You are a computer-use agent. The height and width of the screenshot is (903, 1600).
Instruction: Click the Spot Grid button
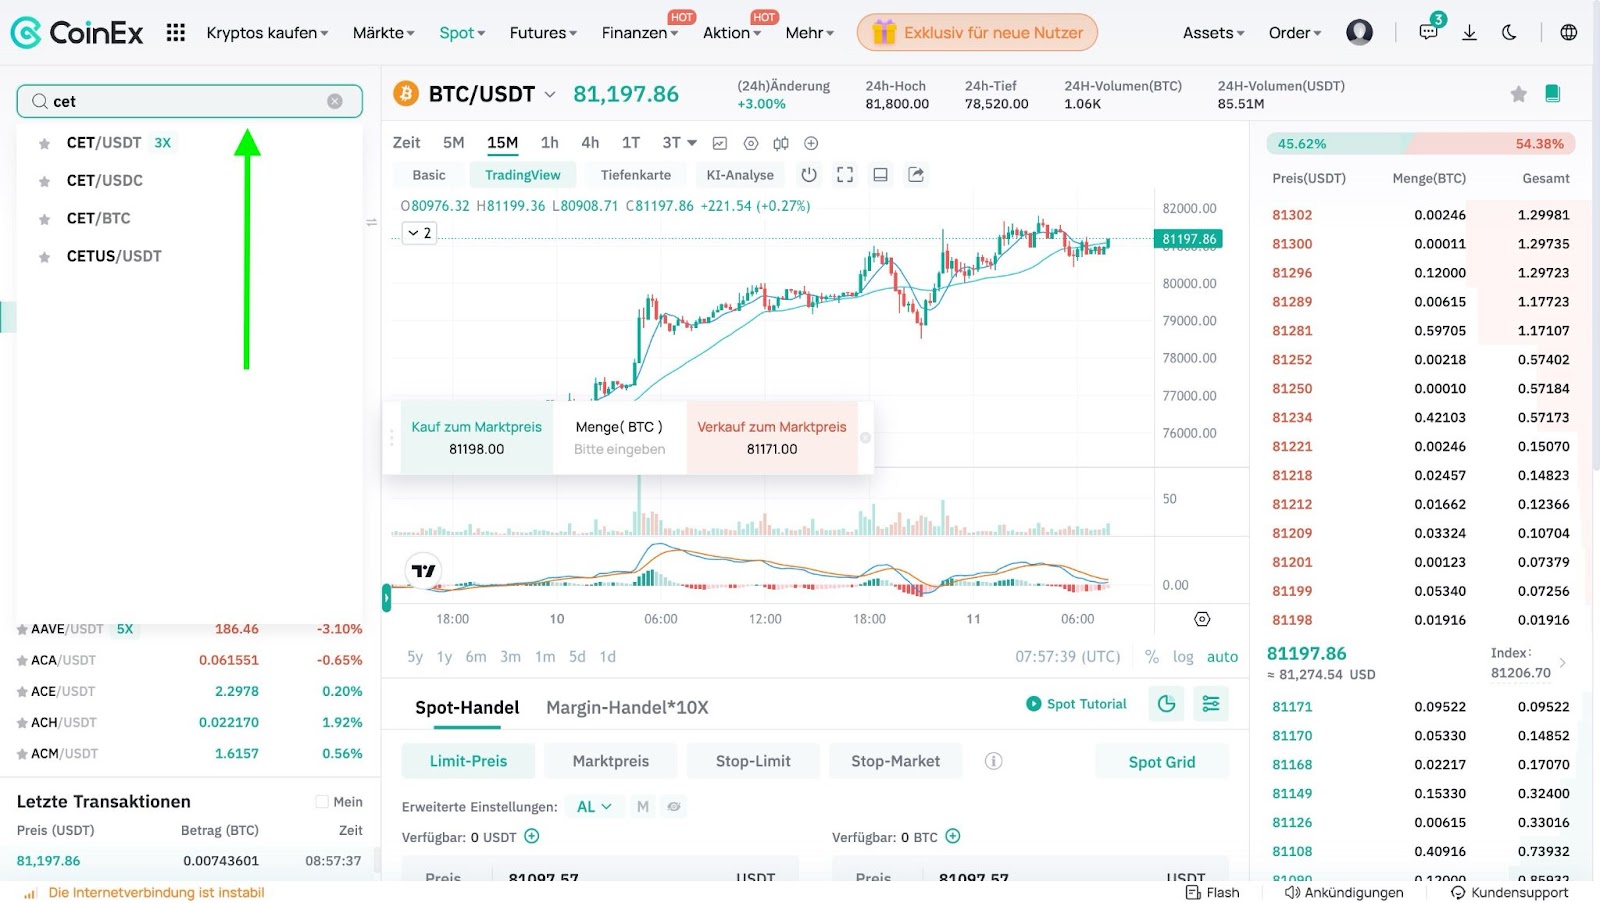(x=1161, y=762)
